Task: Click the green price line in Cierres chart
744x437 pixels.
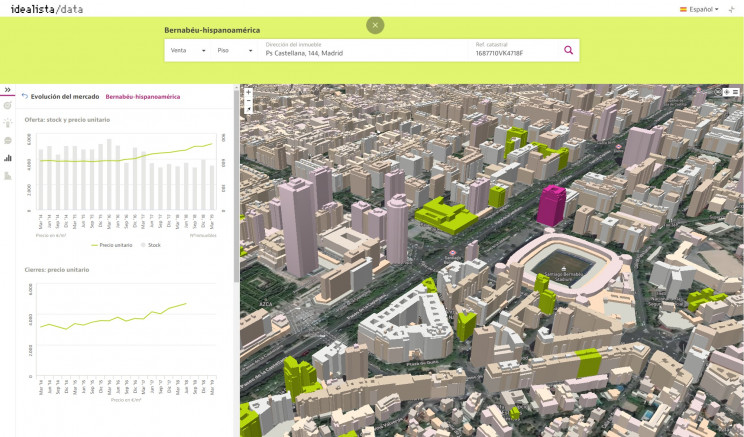Action: tap(113, 317)
